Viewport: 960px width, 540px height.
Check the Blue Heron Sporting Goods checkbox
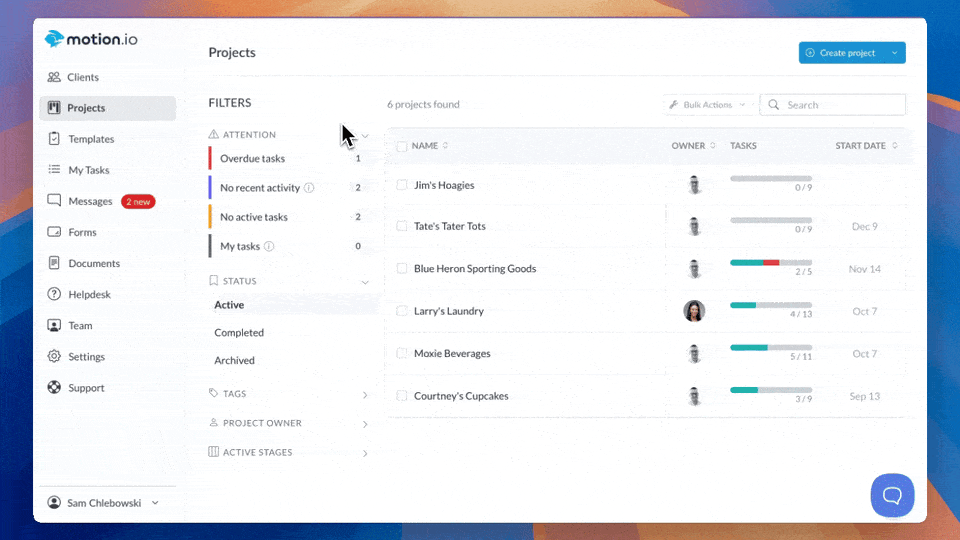(402, 268)
